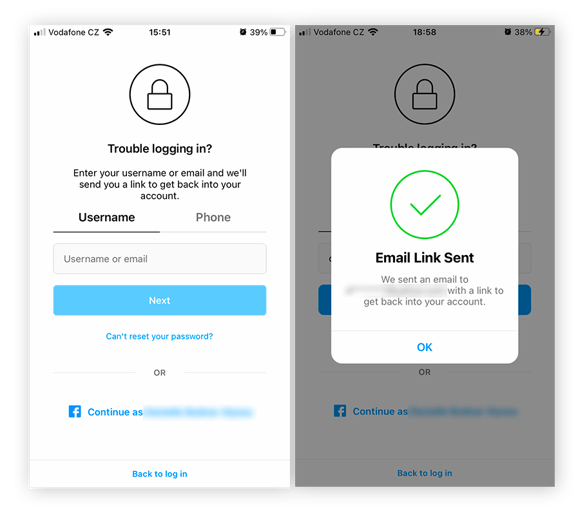Tap the signal bars beside Vodafone CZ on the left
The image size is (580, 512).
pos(40,33)
